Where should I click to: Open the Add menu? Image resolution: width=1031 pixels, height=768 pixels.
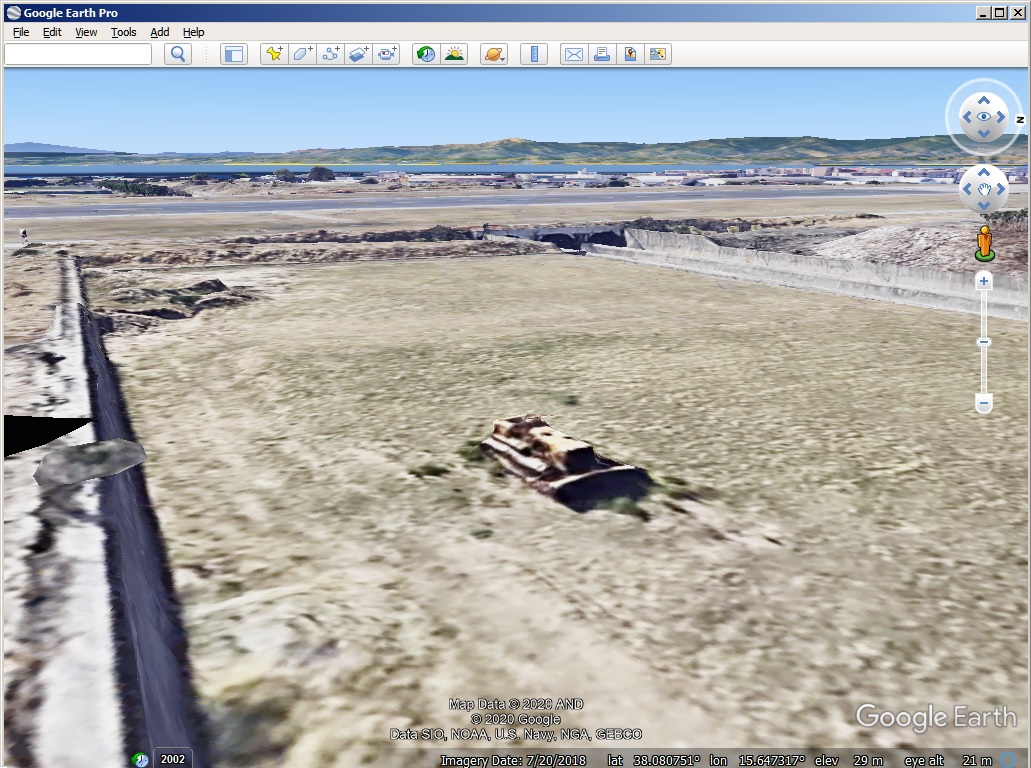pyautogui.click(x=159, y=32)
